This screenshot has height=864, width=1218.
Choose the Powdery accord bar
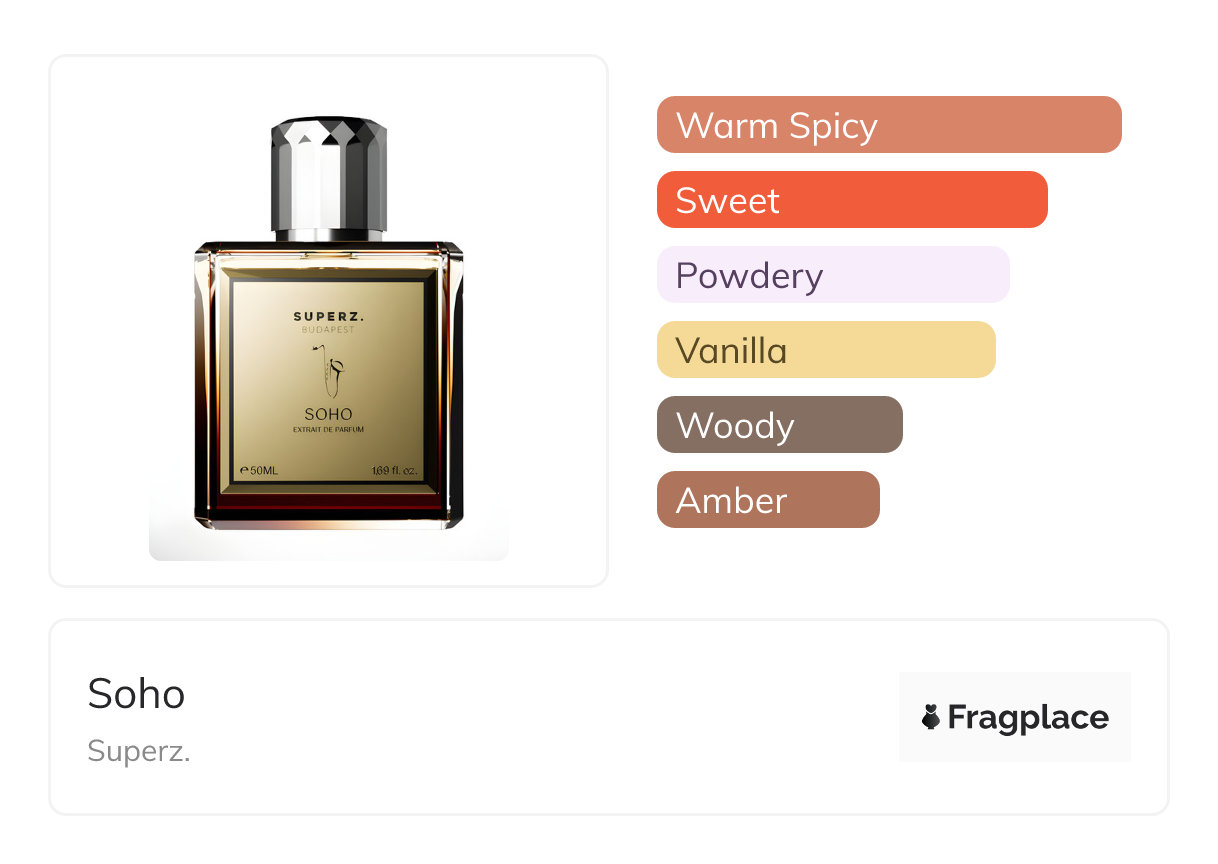(x=833, y=275)
